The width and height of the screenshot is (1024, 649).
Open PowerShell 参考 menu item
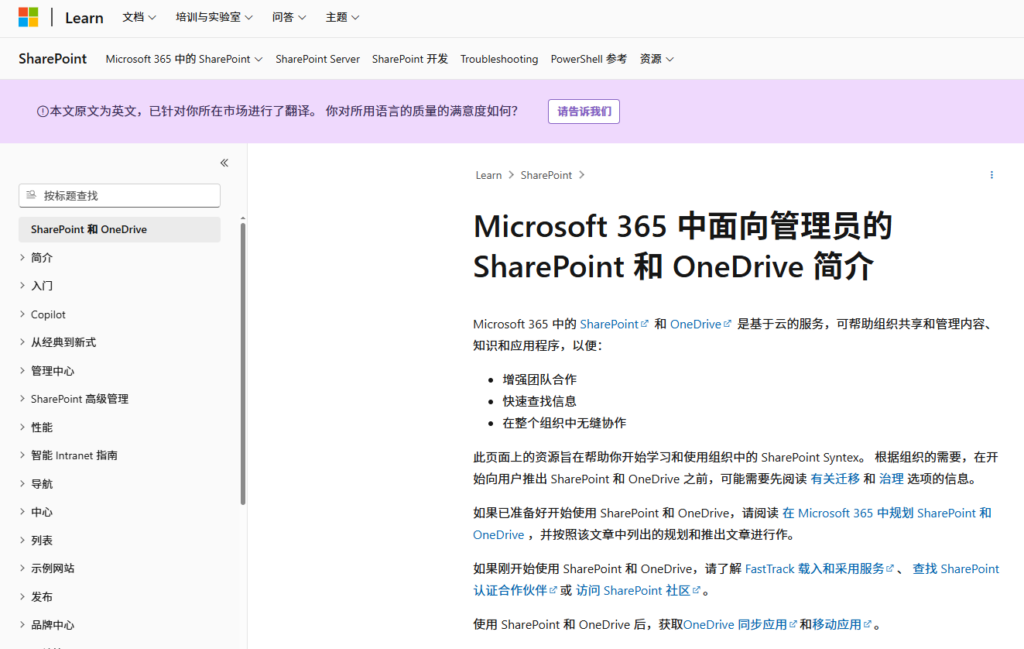[x=588, y=59]
